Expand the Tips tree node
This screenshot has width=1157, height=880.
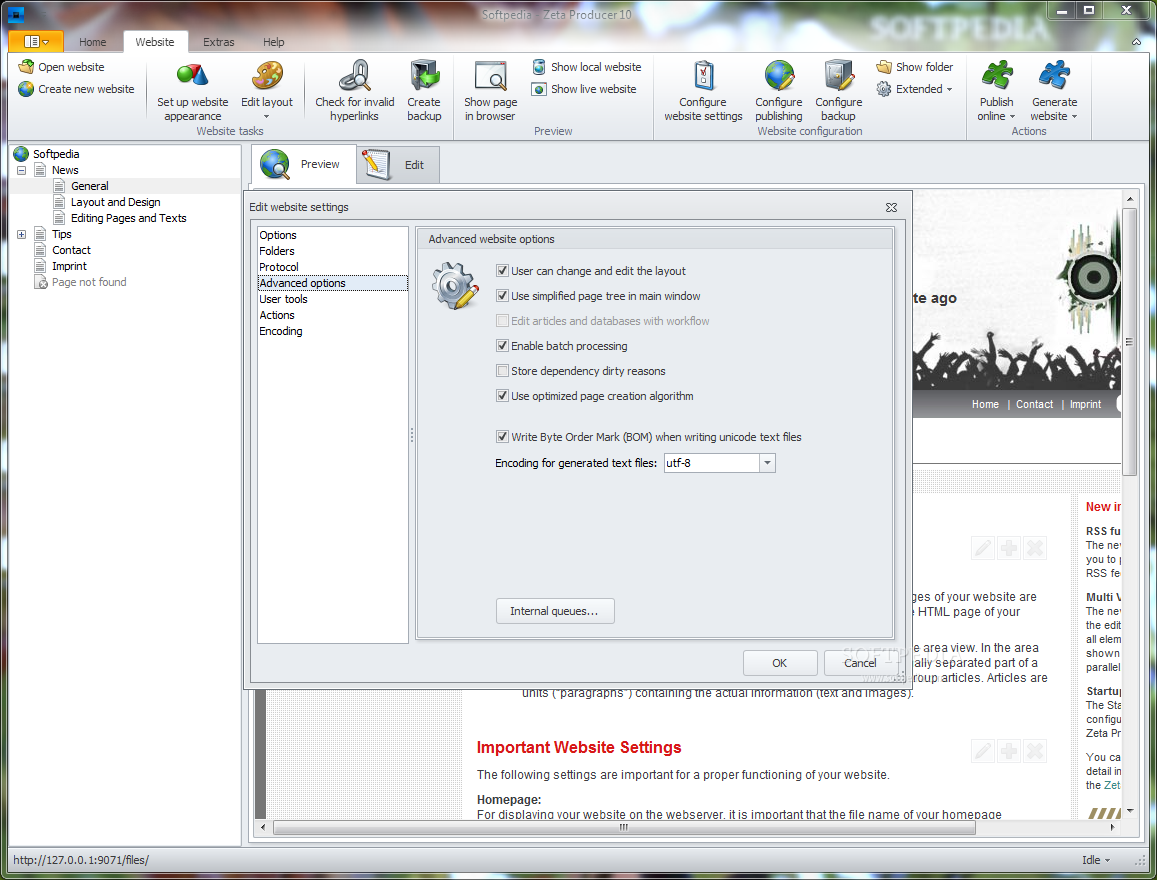tap(21, 235)
